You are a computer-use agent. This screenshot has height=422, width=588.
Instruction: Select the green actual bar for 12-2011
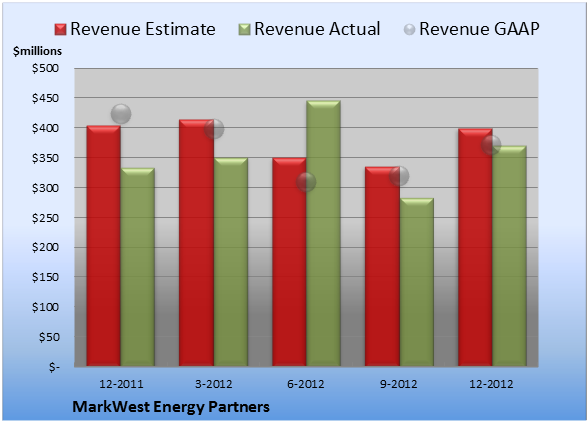138,267
